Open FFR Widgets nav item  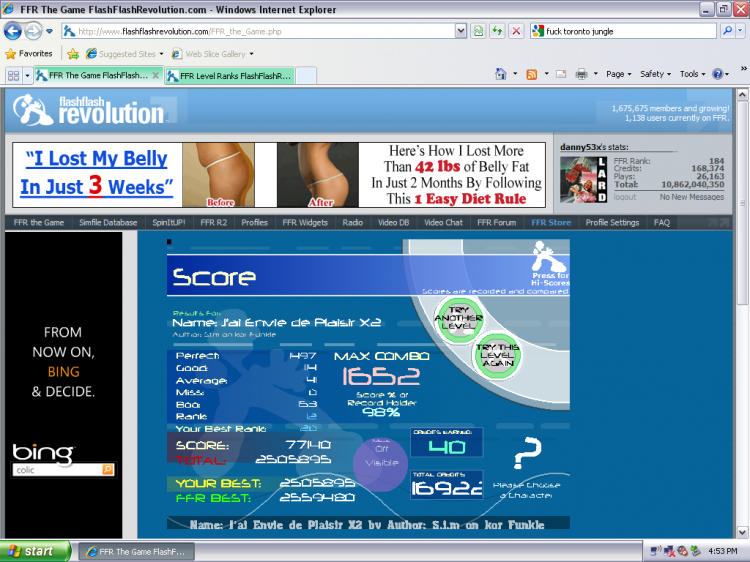(x=305, y=222)
